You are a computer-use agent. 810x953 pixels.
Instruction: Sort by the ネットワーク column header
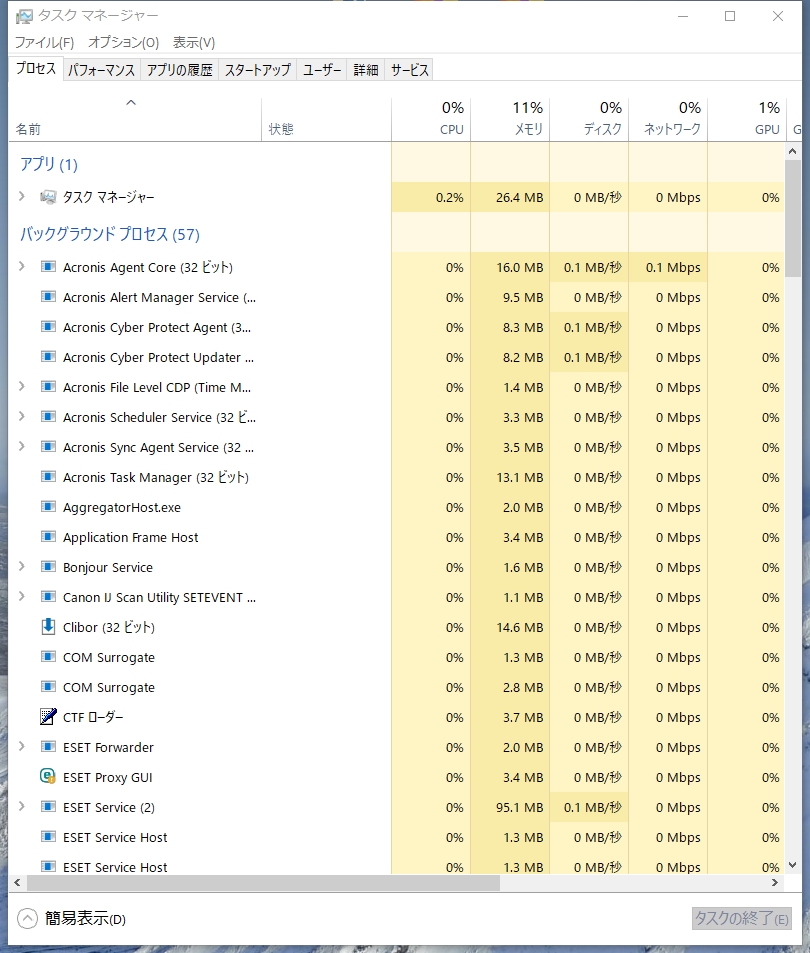(x=668, y=120)
